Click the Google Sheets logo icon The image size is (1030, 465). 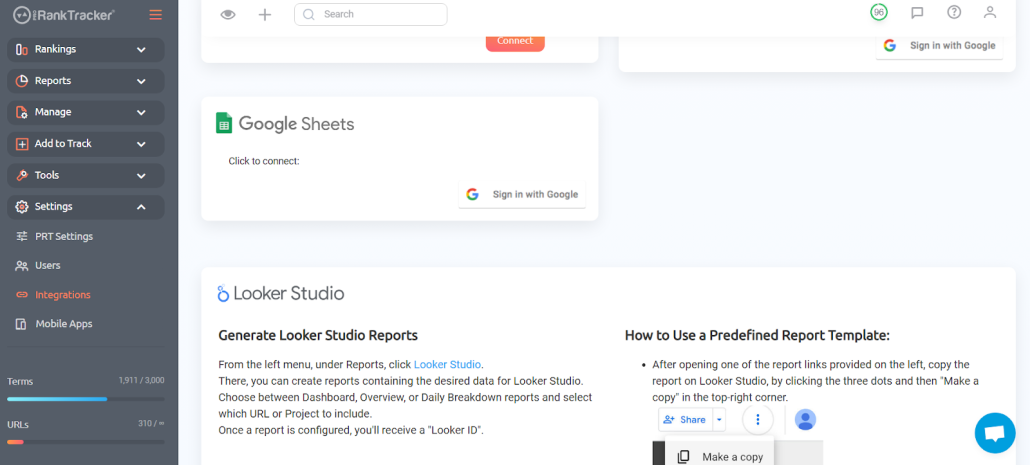(x=224, y=123)
